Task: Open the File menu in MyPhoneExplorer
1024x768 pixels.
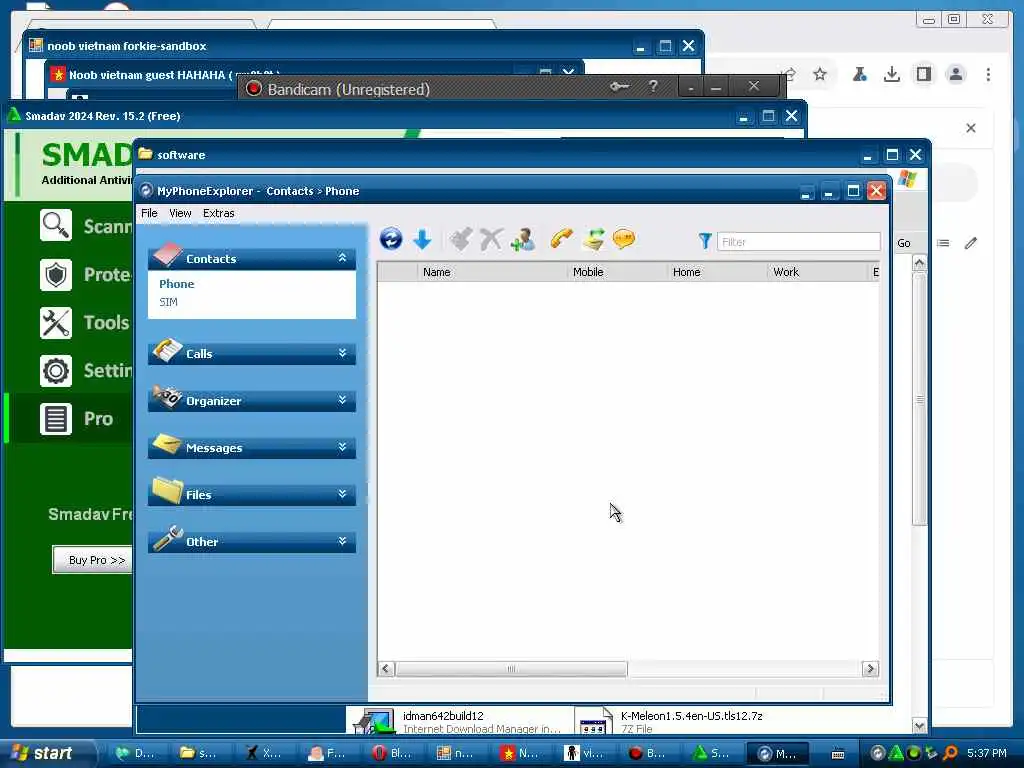Action: point(149,213)
